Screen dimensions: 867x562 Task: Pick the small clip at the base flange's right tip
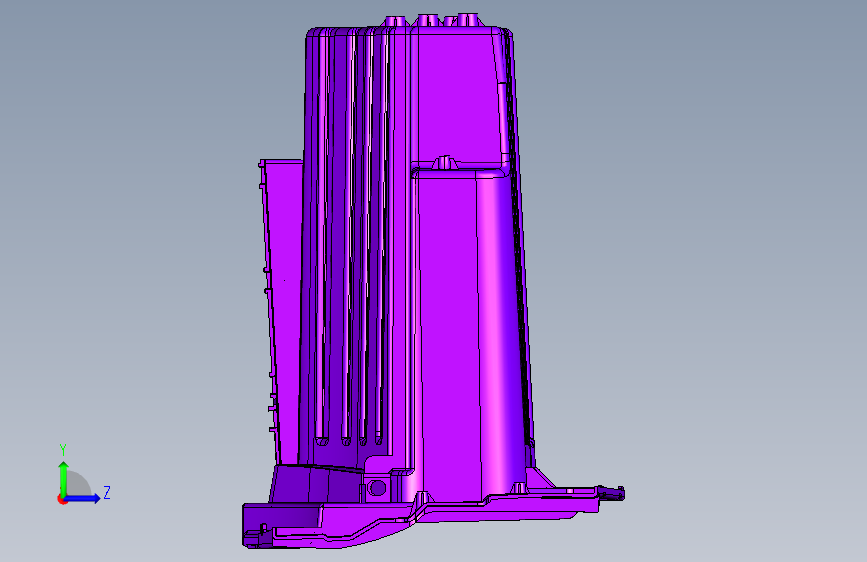pos(611,493)
